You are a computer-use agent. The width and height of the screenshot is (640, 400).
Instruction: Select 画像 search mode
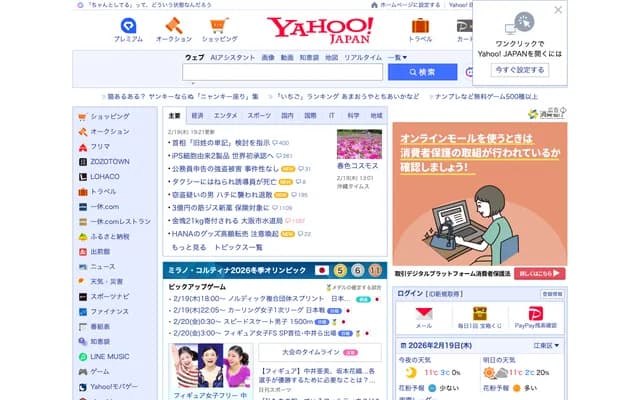pyautogui.click(x=268, y=58)
